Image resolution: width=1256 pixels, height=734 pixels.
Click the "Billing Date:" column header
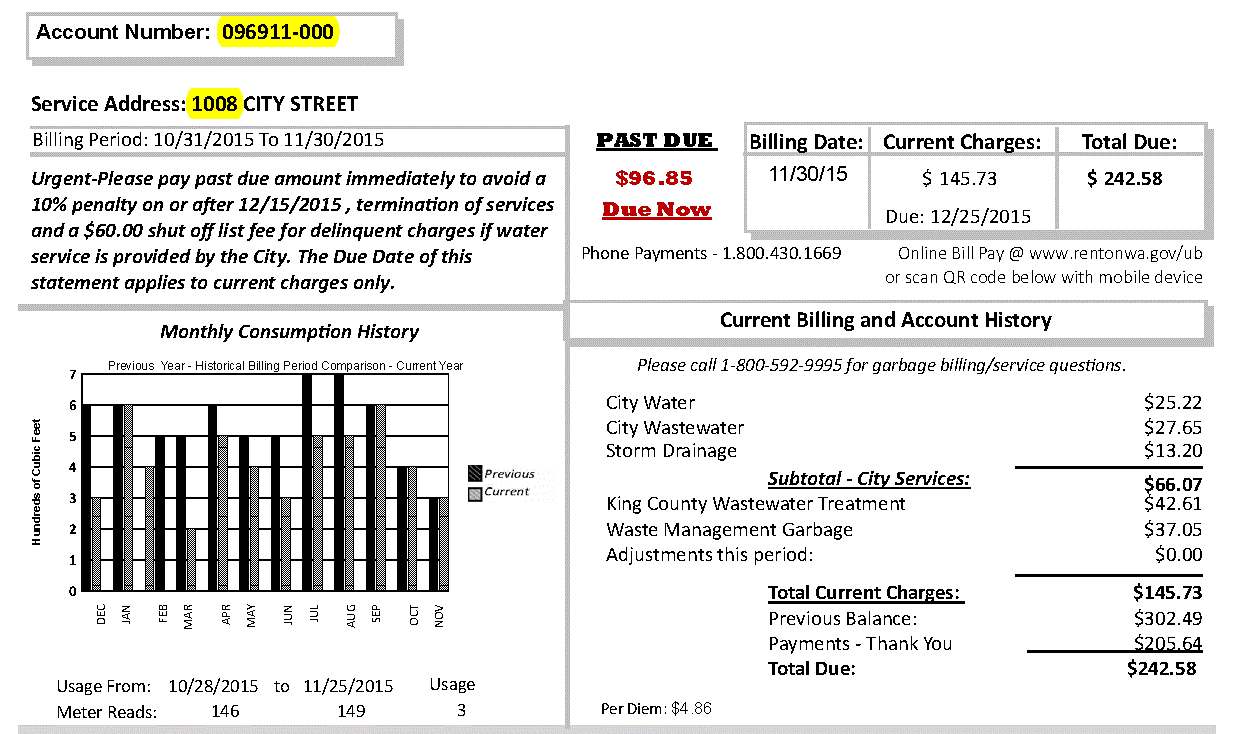pyautogui.click(x=806, y=142)
